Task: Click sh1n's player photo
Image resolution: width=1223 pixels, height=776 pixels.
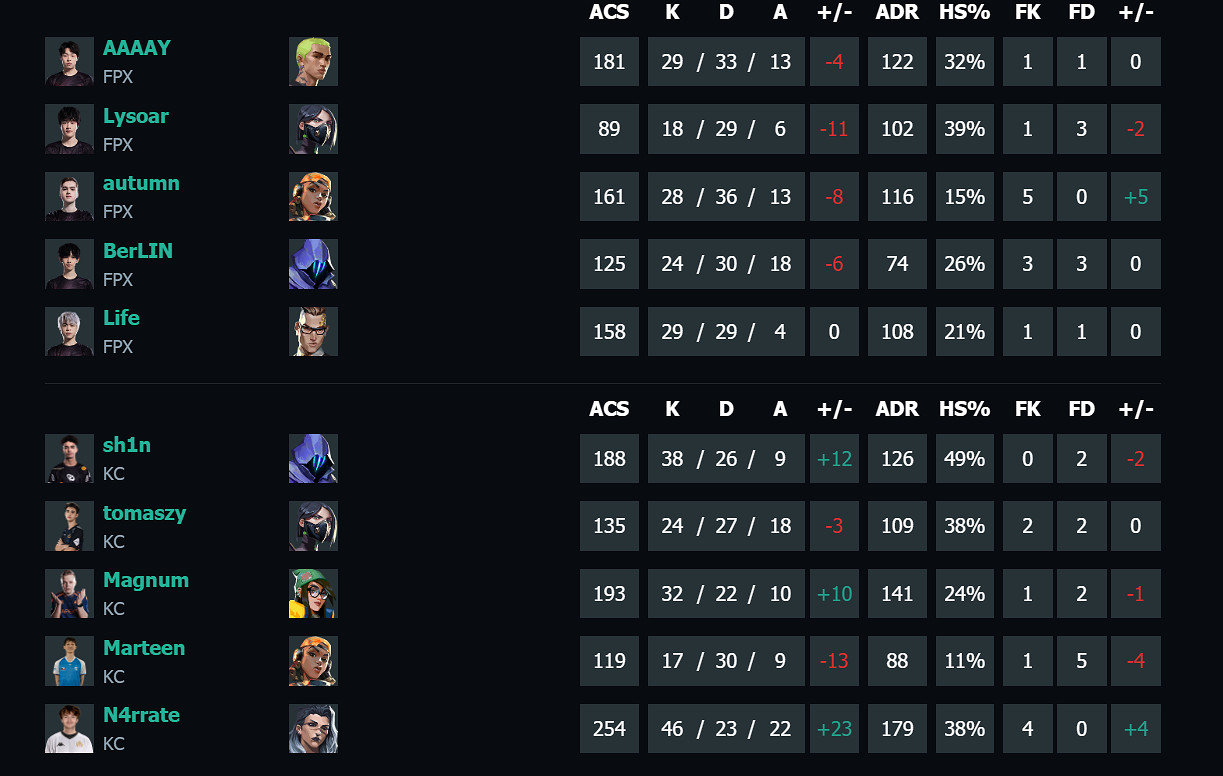Action: coord(69,459)
